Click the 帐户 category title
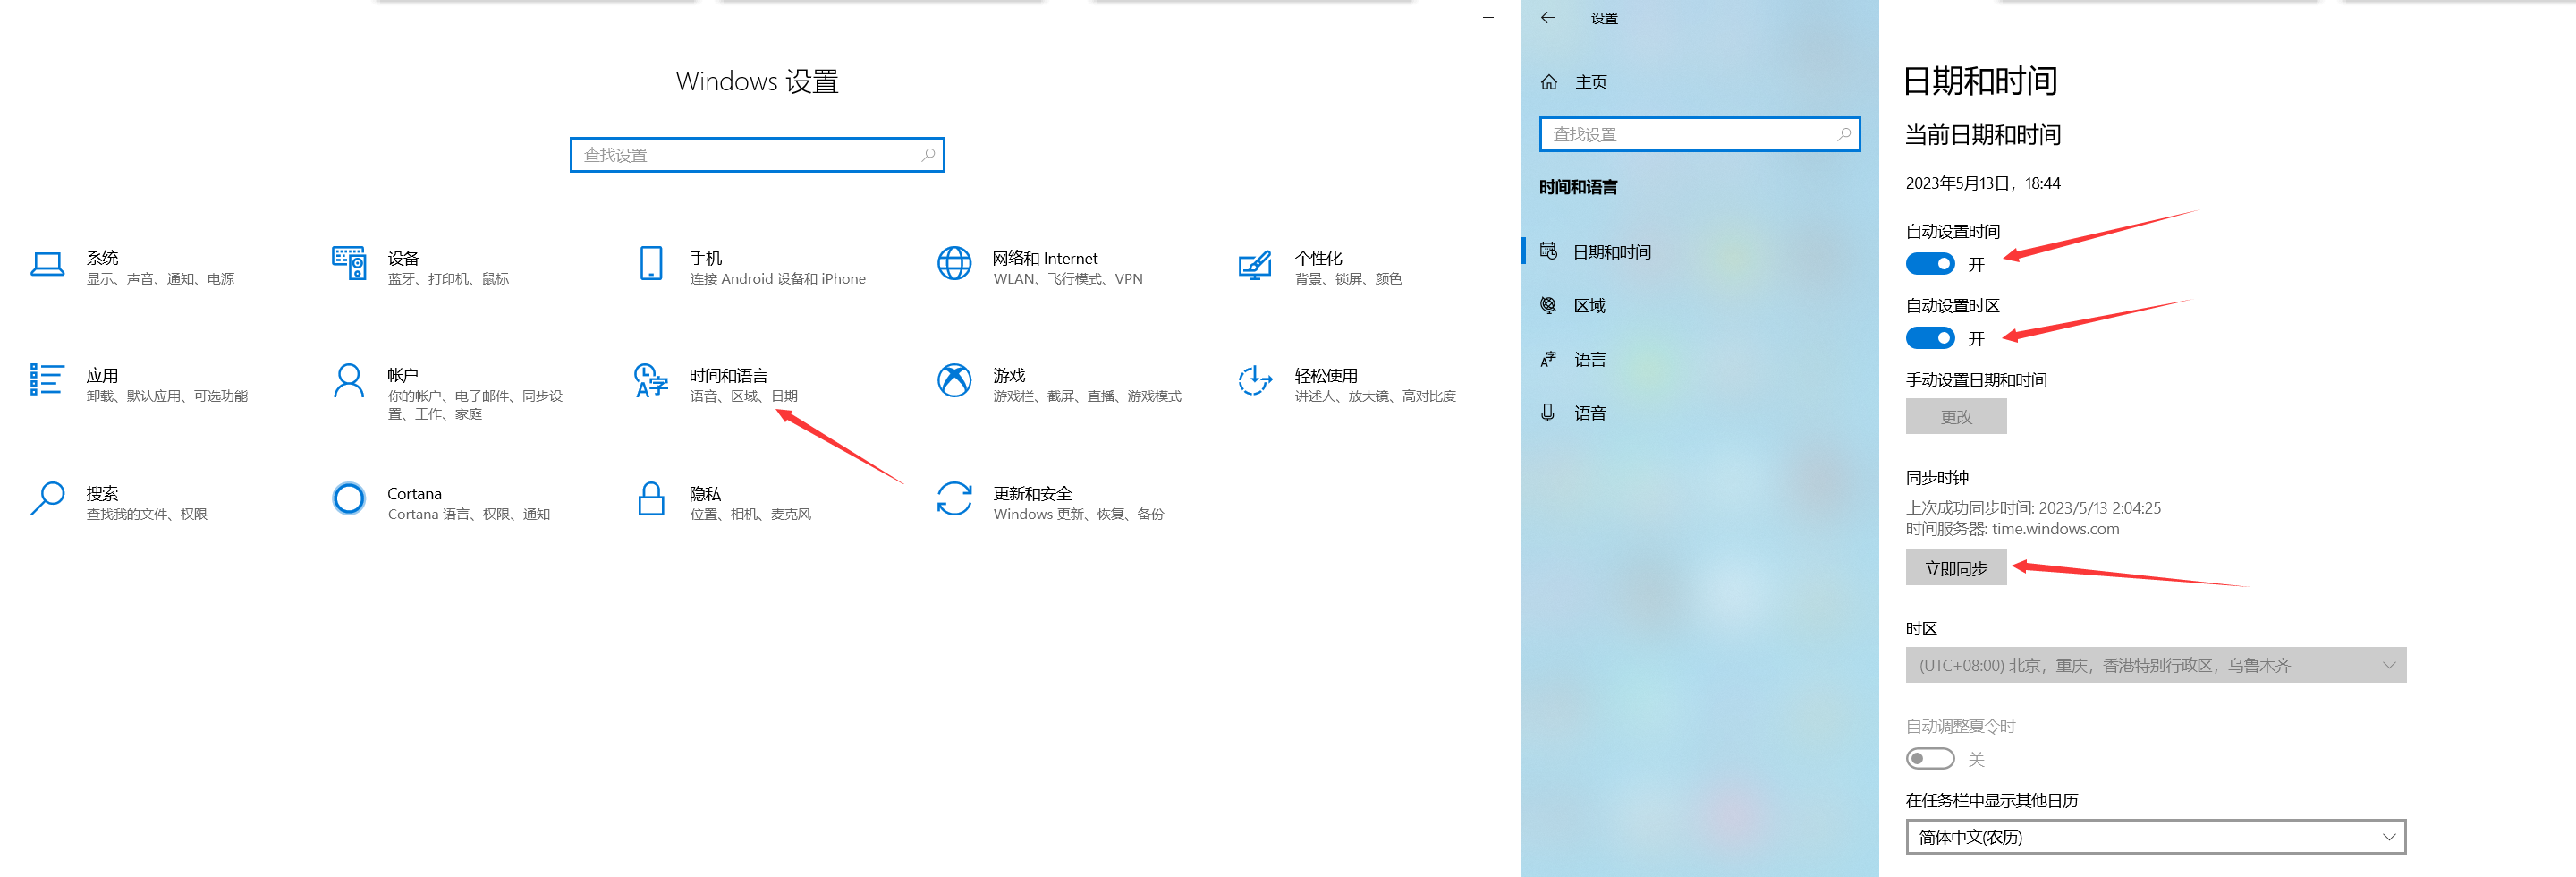The height and width of the screenshot is (877, 2576). click(402, 375)
